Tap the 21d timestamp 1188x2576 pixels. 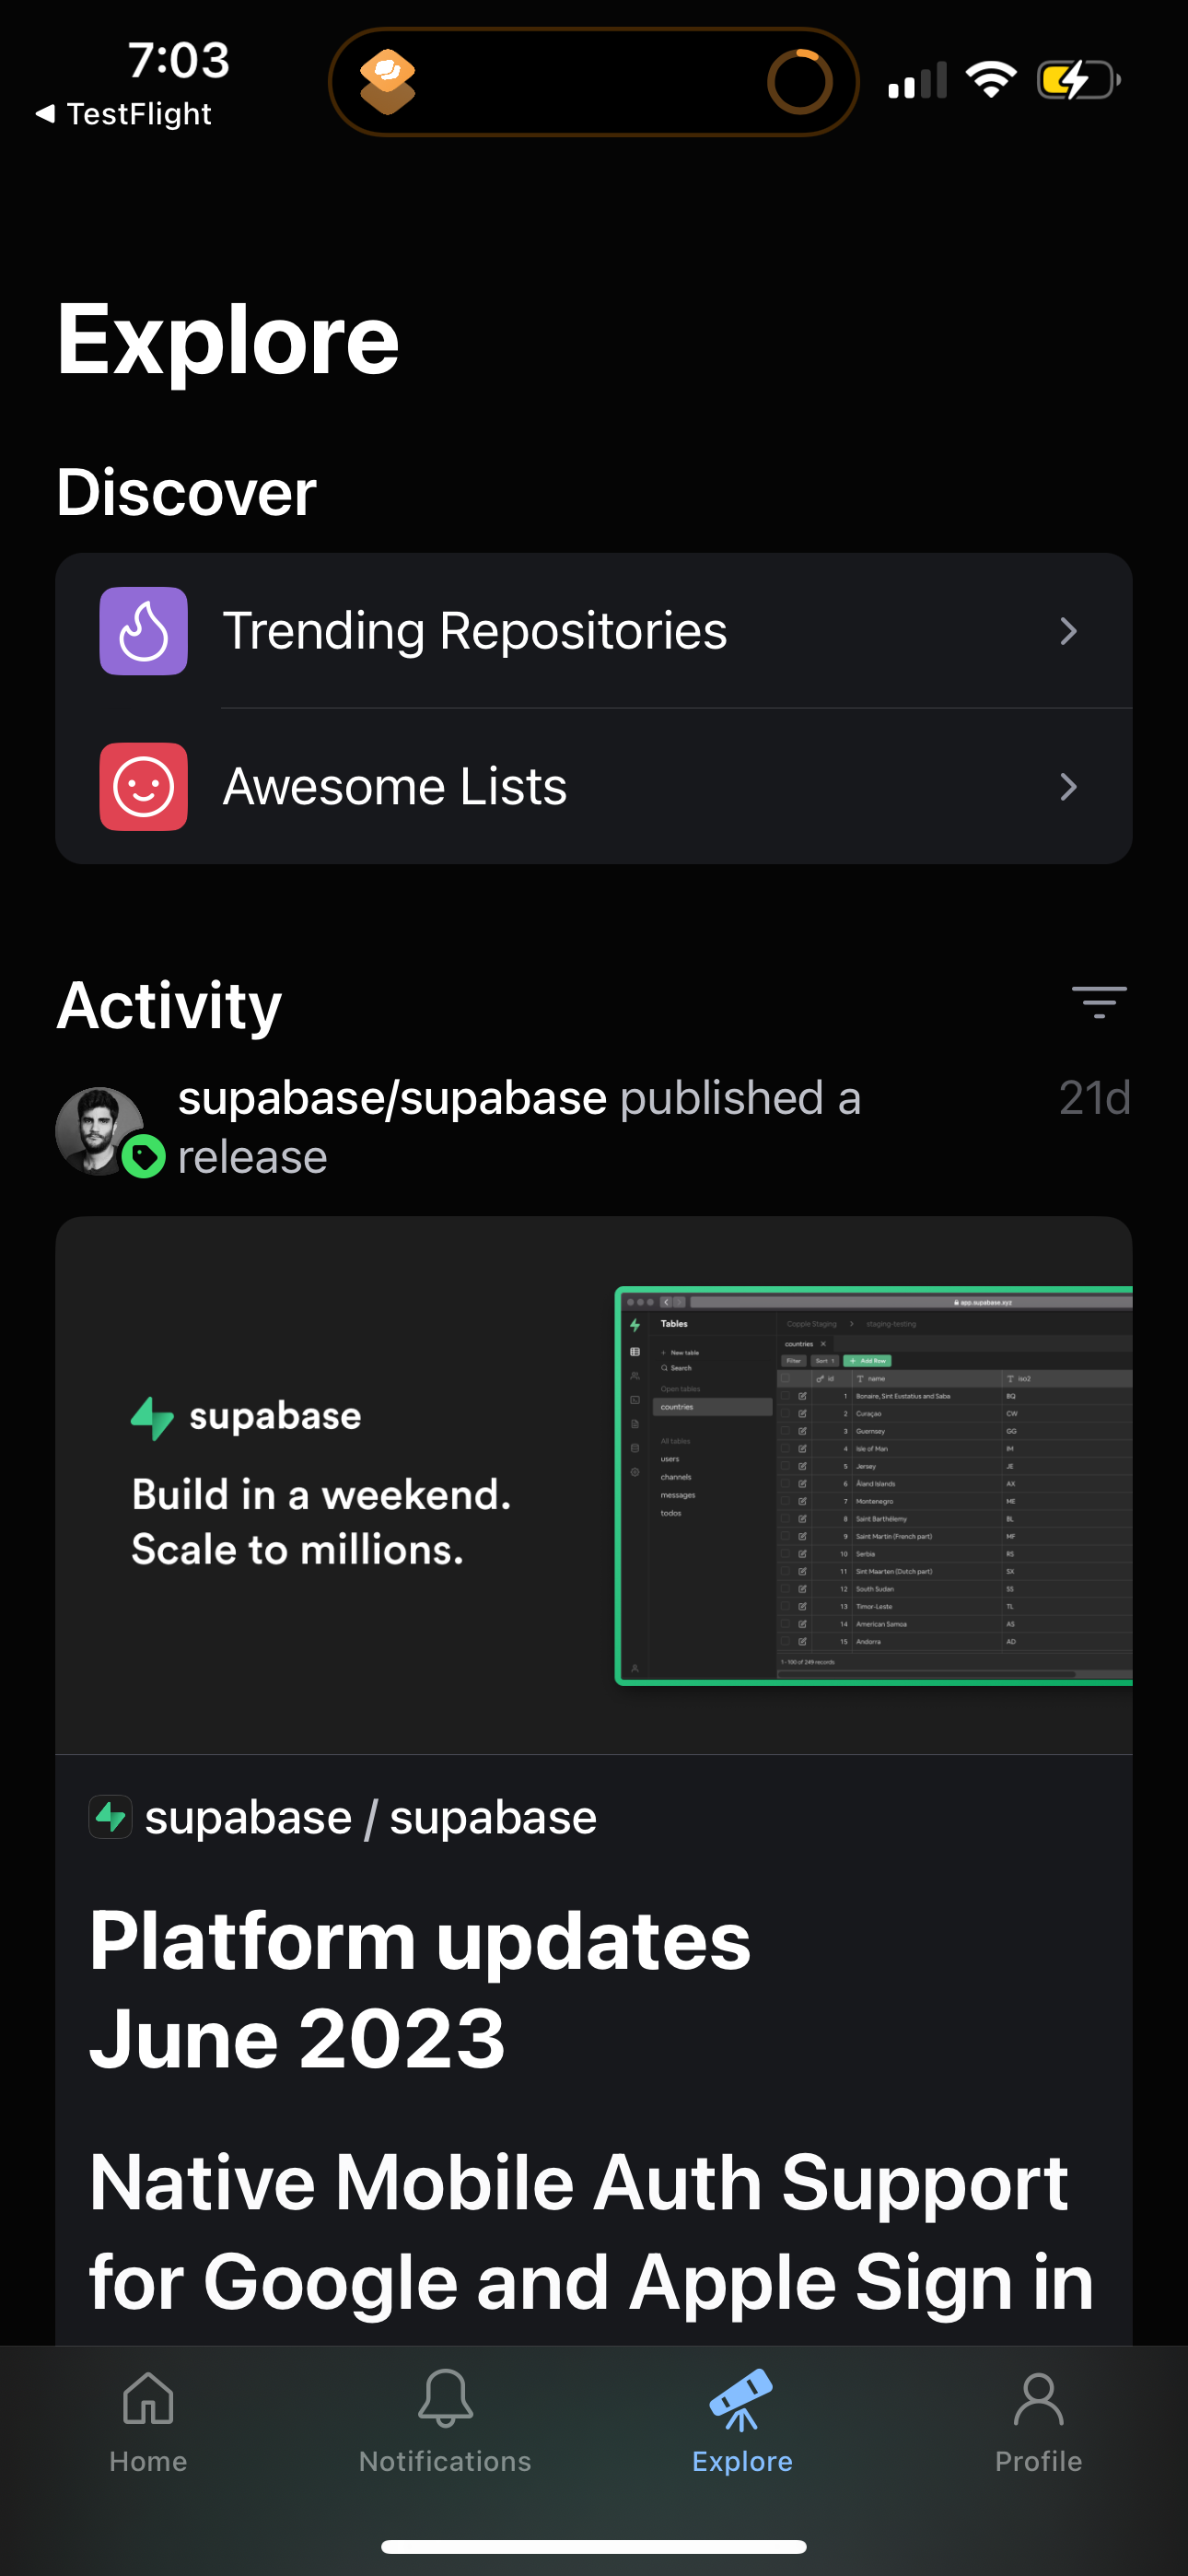1095,1098
